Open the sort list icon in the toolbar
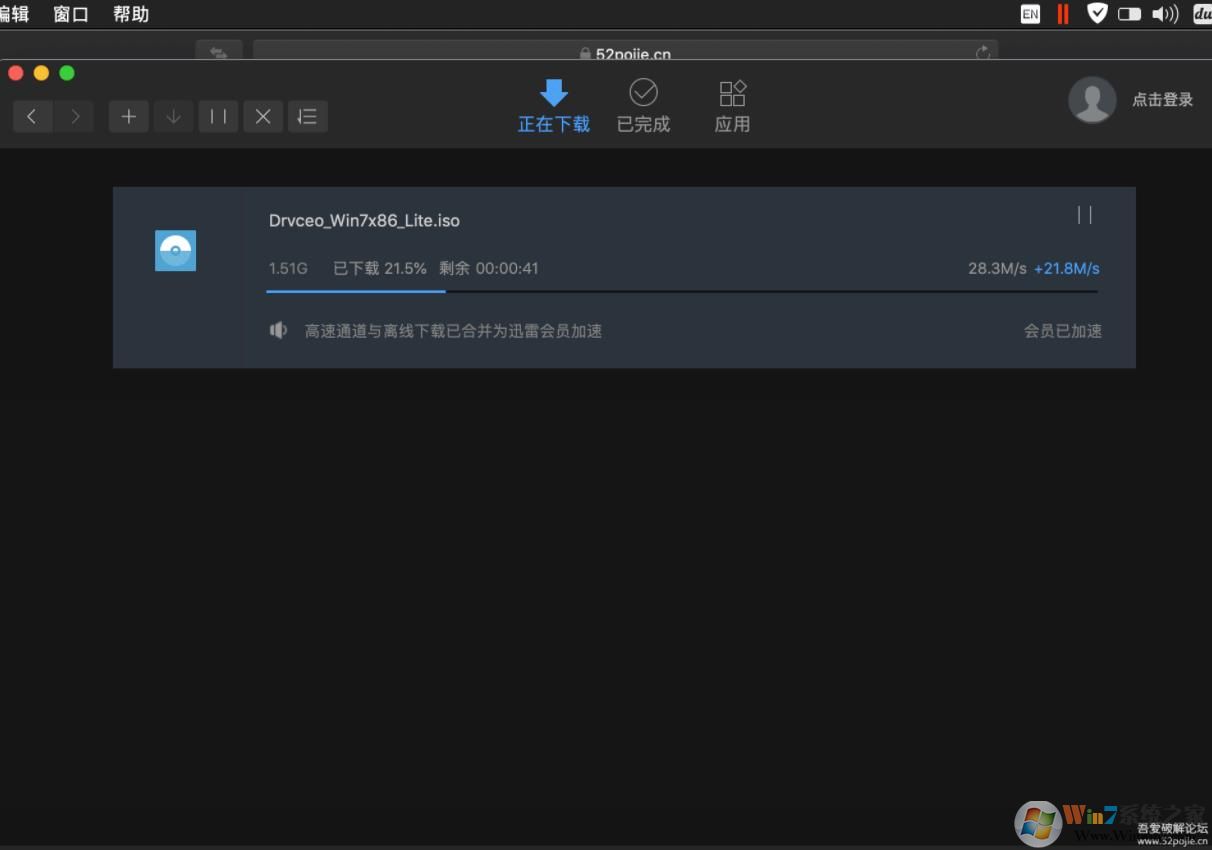The image size is (1212, 850). point(308,116)
